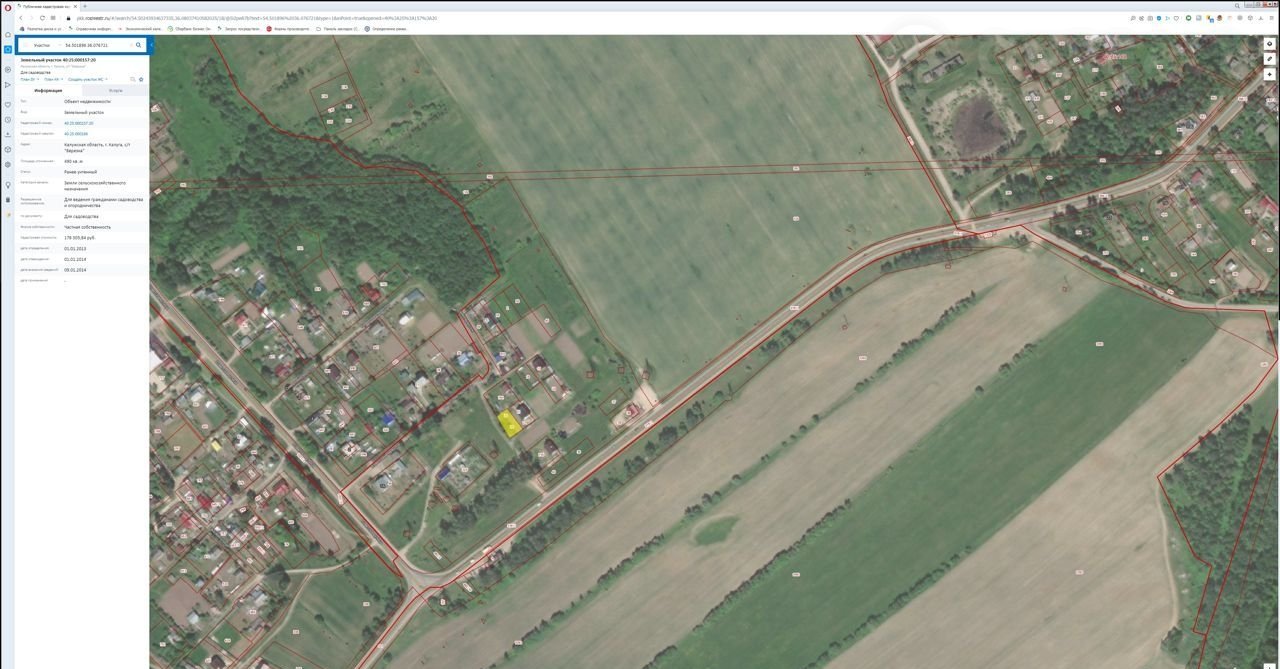
Task: Open the map layers control
Action: 1269,44
